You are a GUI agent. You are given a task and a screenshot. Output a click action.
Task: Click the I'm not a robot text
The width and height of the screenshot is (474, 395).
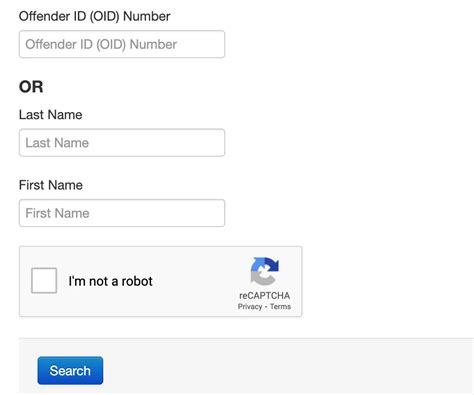[x=110, y=281]
